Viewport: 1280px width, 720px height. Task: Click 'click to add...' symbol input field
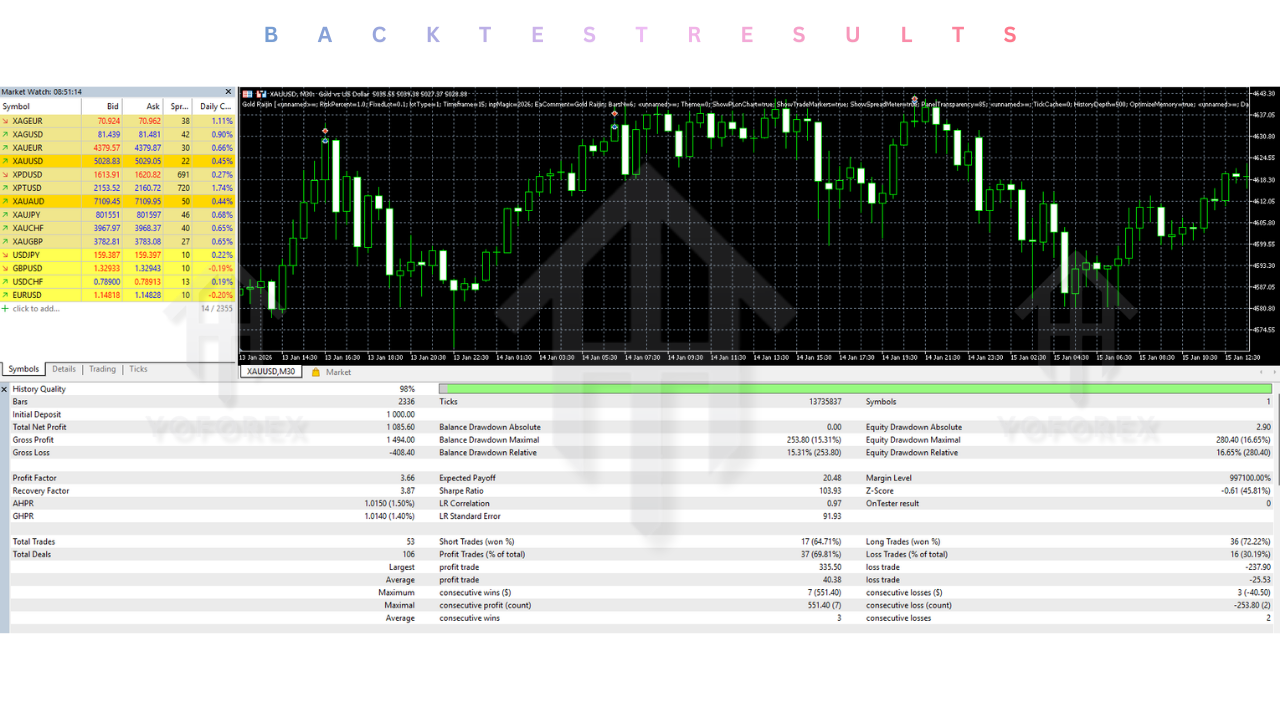37,309
